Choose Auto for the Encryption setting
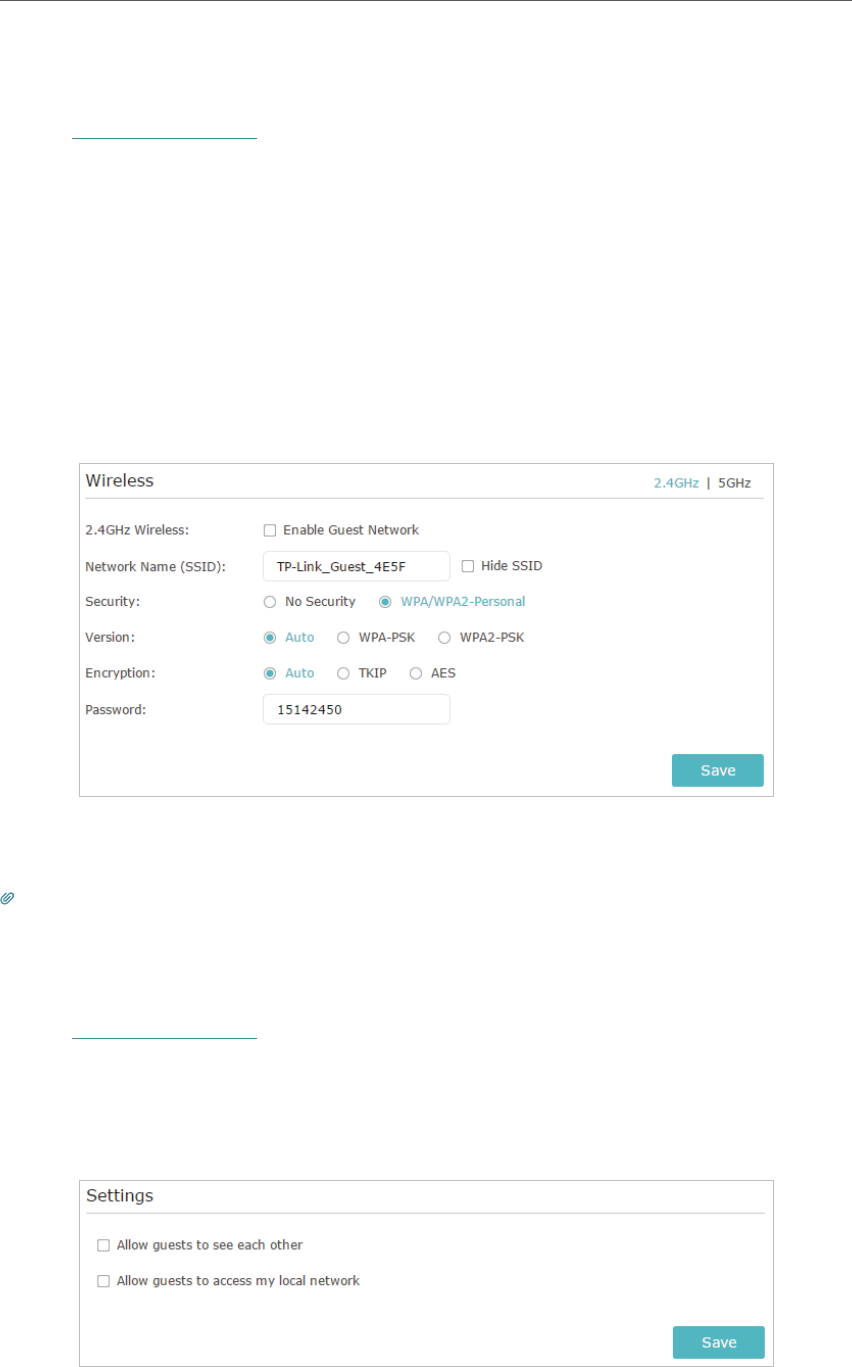The image size is (852, 1367). click(269, 673)
